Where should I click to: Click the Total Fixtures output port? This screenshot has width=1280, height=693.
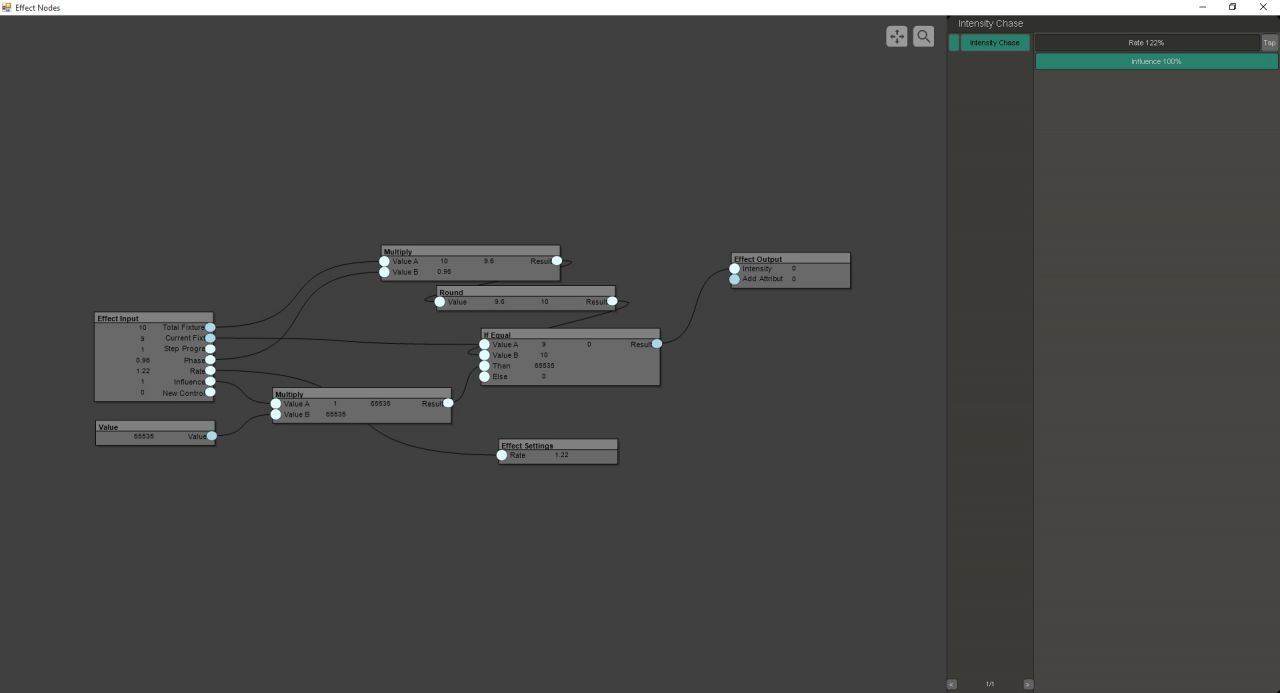click(210, 327)
